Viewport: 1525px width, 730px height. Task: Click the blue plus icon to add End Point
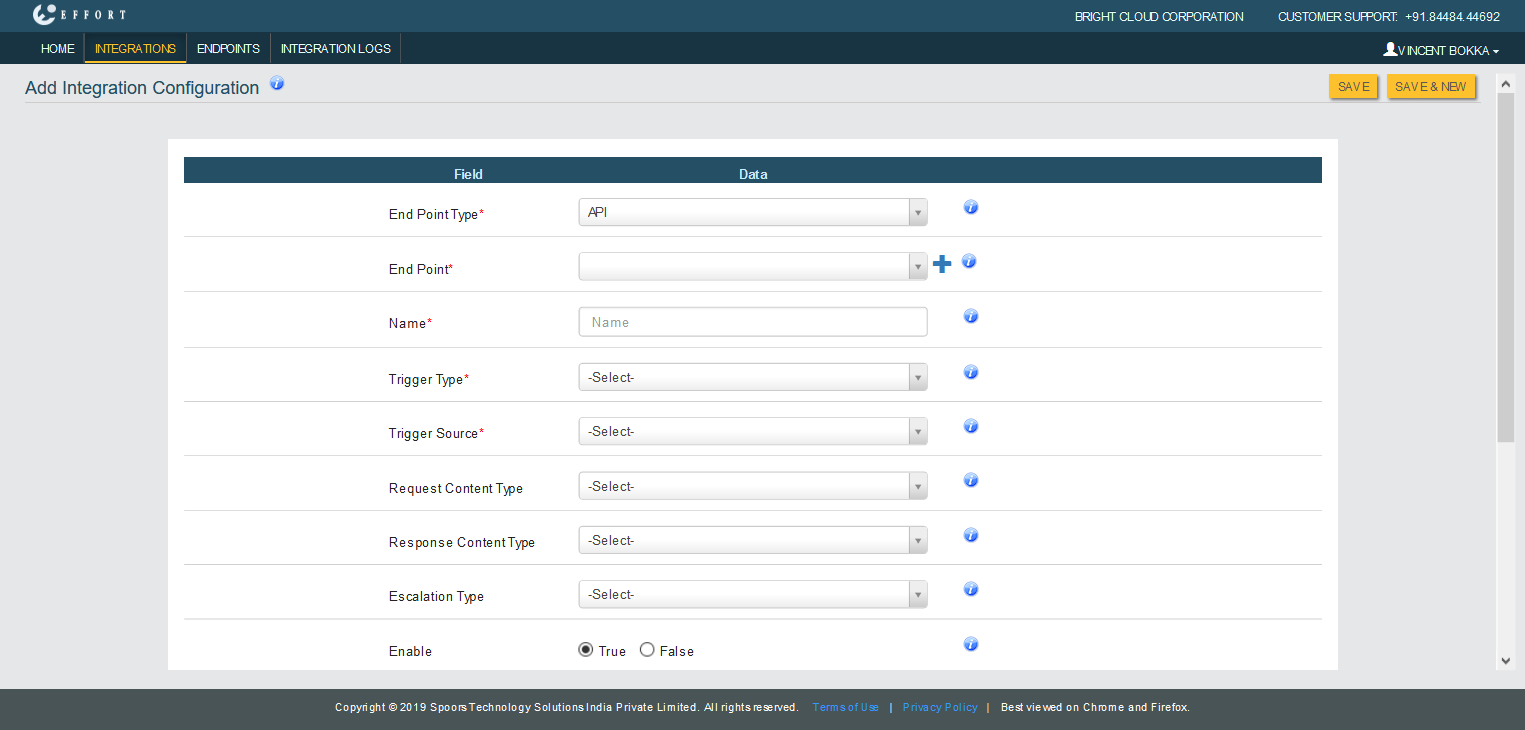pos(941,264)
